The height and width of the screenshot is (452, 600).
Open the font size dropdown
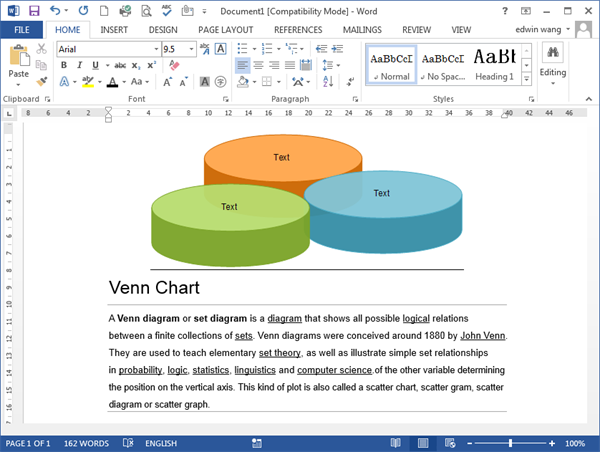(x=190, y=49)
